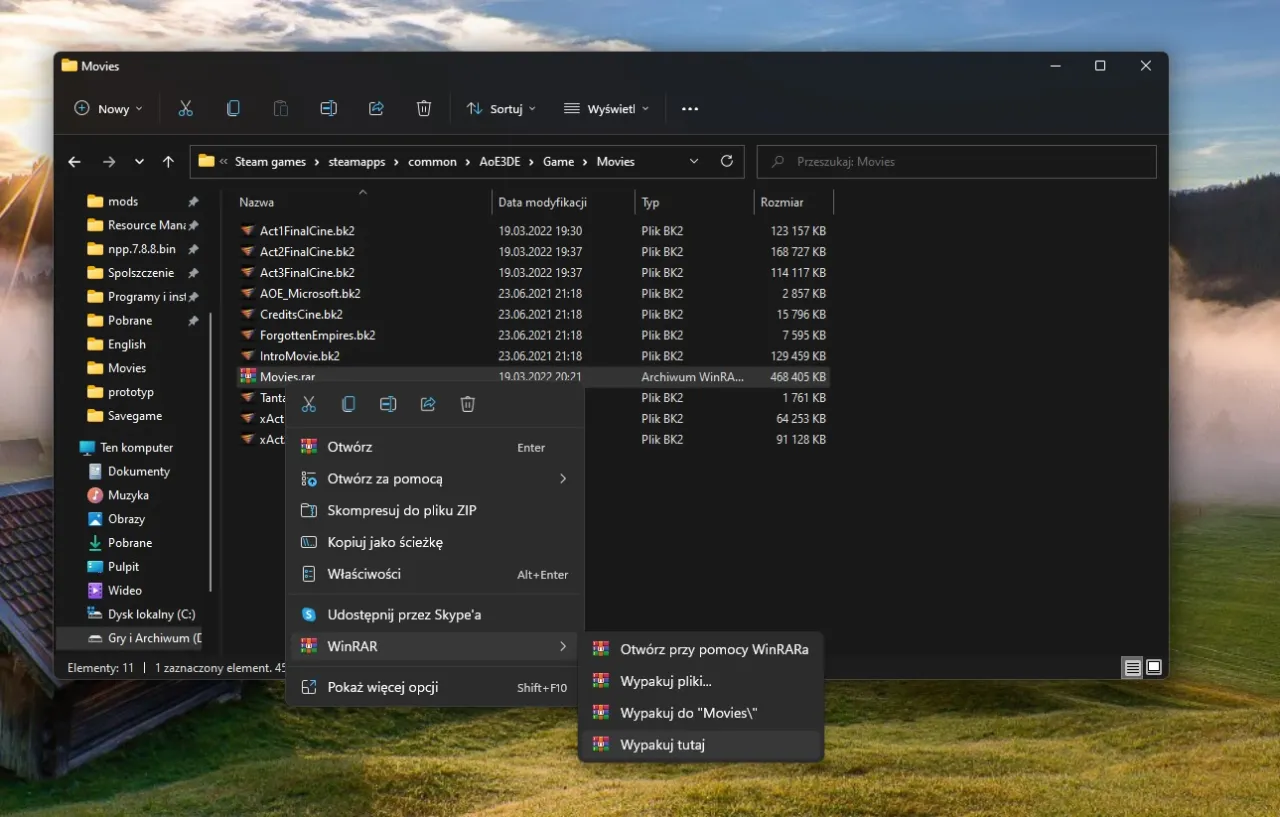1280x817 pixels.
Task: Refresh the current folder view
Action: (x=727, y=161)
